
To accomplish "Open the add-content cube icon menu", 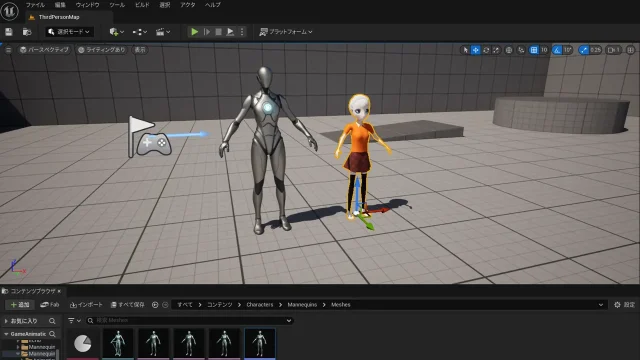I will (x=117, y=32).
